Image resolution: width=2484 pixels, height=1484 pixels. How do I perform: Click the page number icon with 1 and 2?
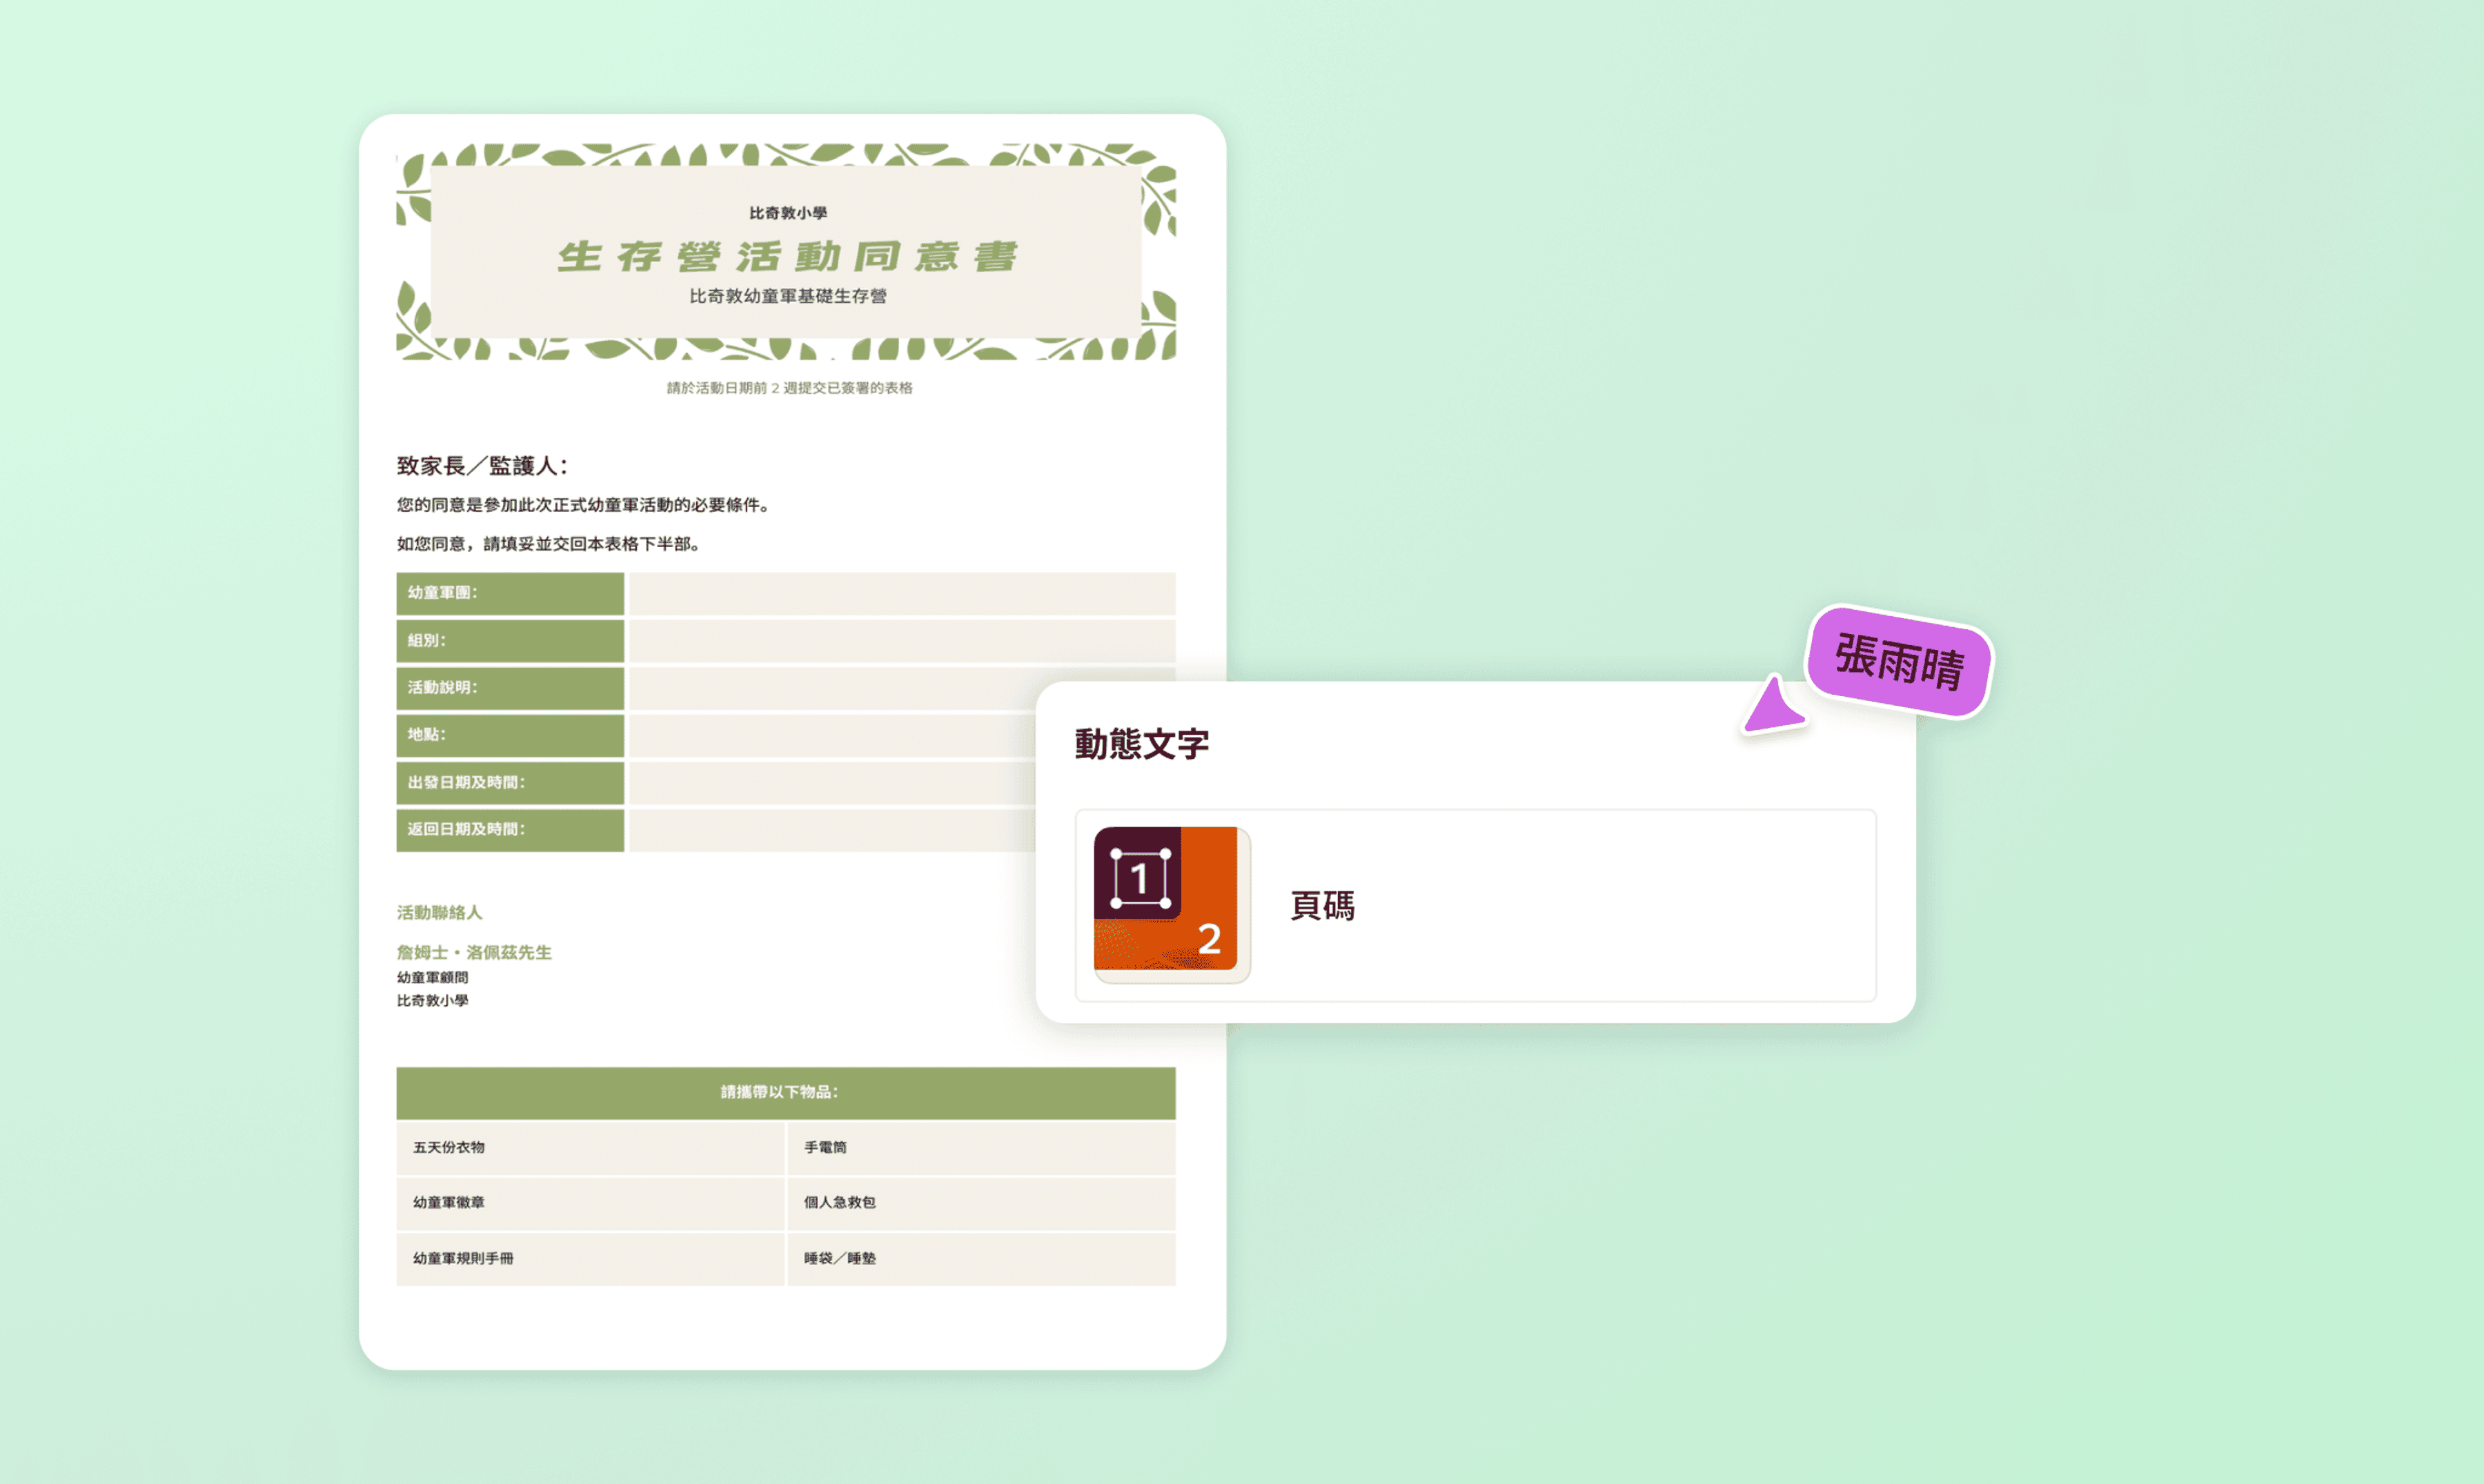click(x=1171, y=904)
